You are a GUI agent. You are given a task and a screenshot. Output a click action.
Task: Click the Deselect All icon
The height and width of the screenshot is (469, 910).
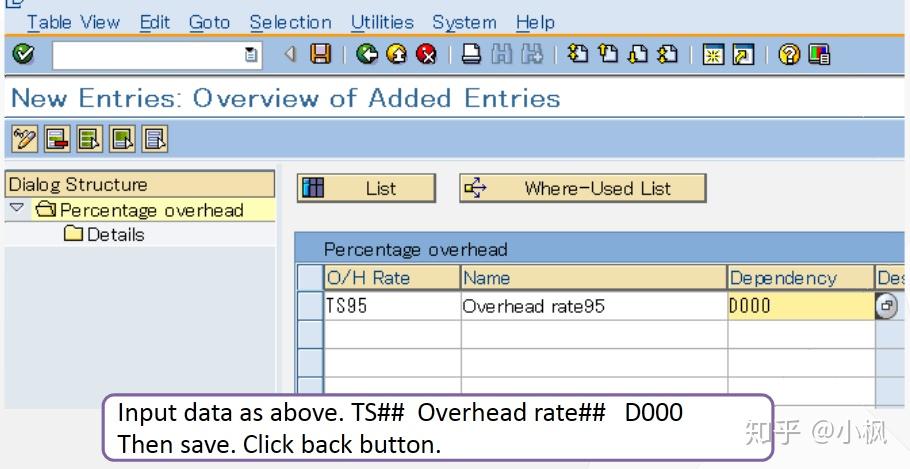pos(155,139)
